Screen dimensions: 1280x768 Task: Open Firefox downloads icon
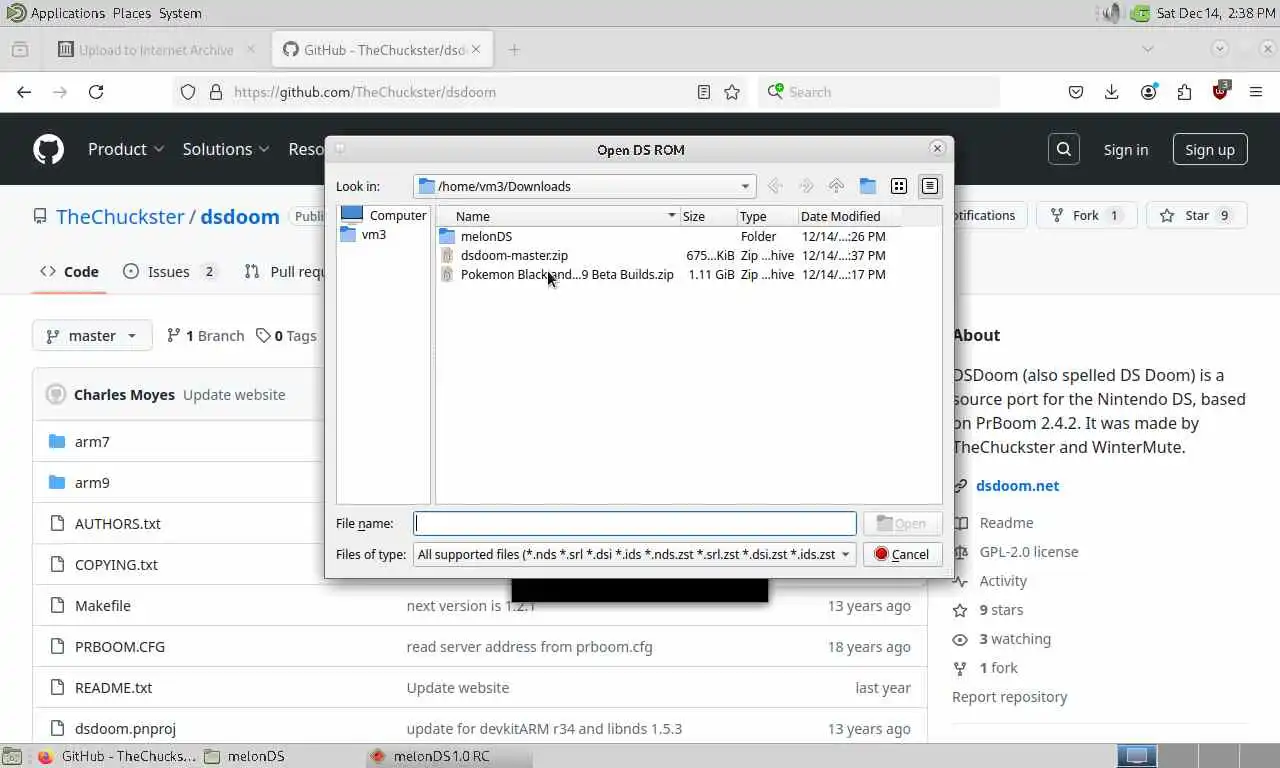(1112, 91)
